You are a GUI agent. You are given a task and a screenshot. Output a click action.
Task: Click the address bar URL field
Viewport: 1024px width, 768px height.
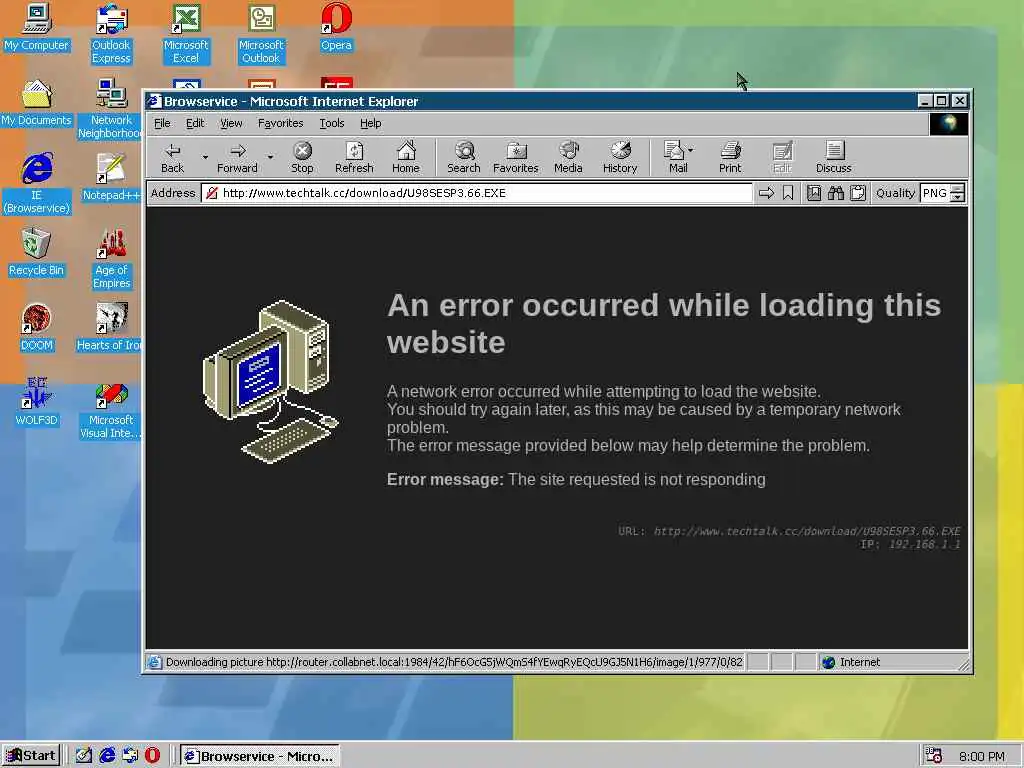coord(477,193)
